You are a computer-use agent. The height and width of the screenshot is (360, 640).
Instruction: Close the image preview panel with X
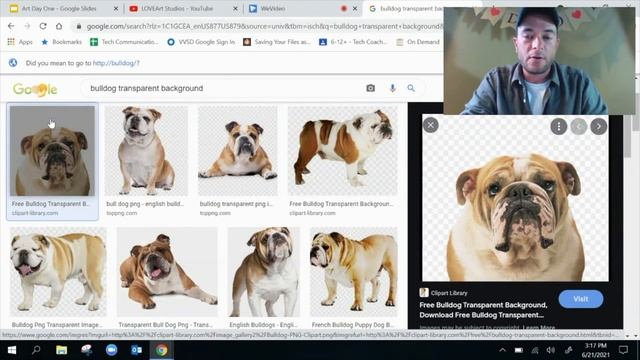(x=430, y=125)
